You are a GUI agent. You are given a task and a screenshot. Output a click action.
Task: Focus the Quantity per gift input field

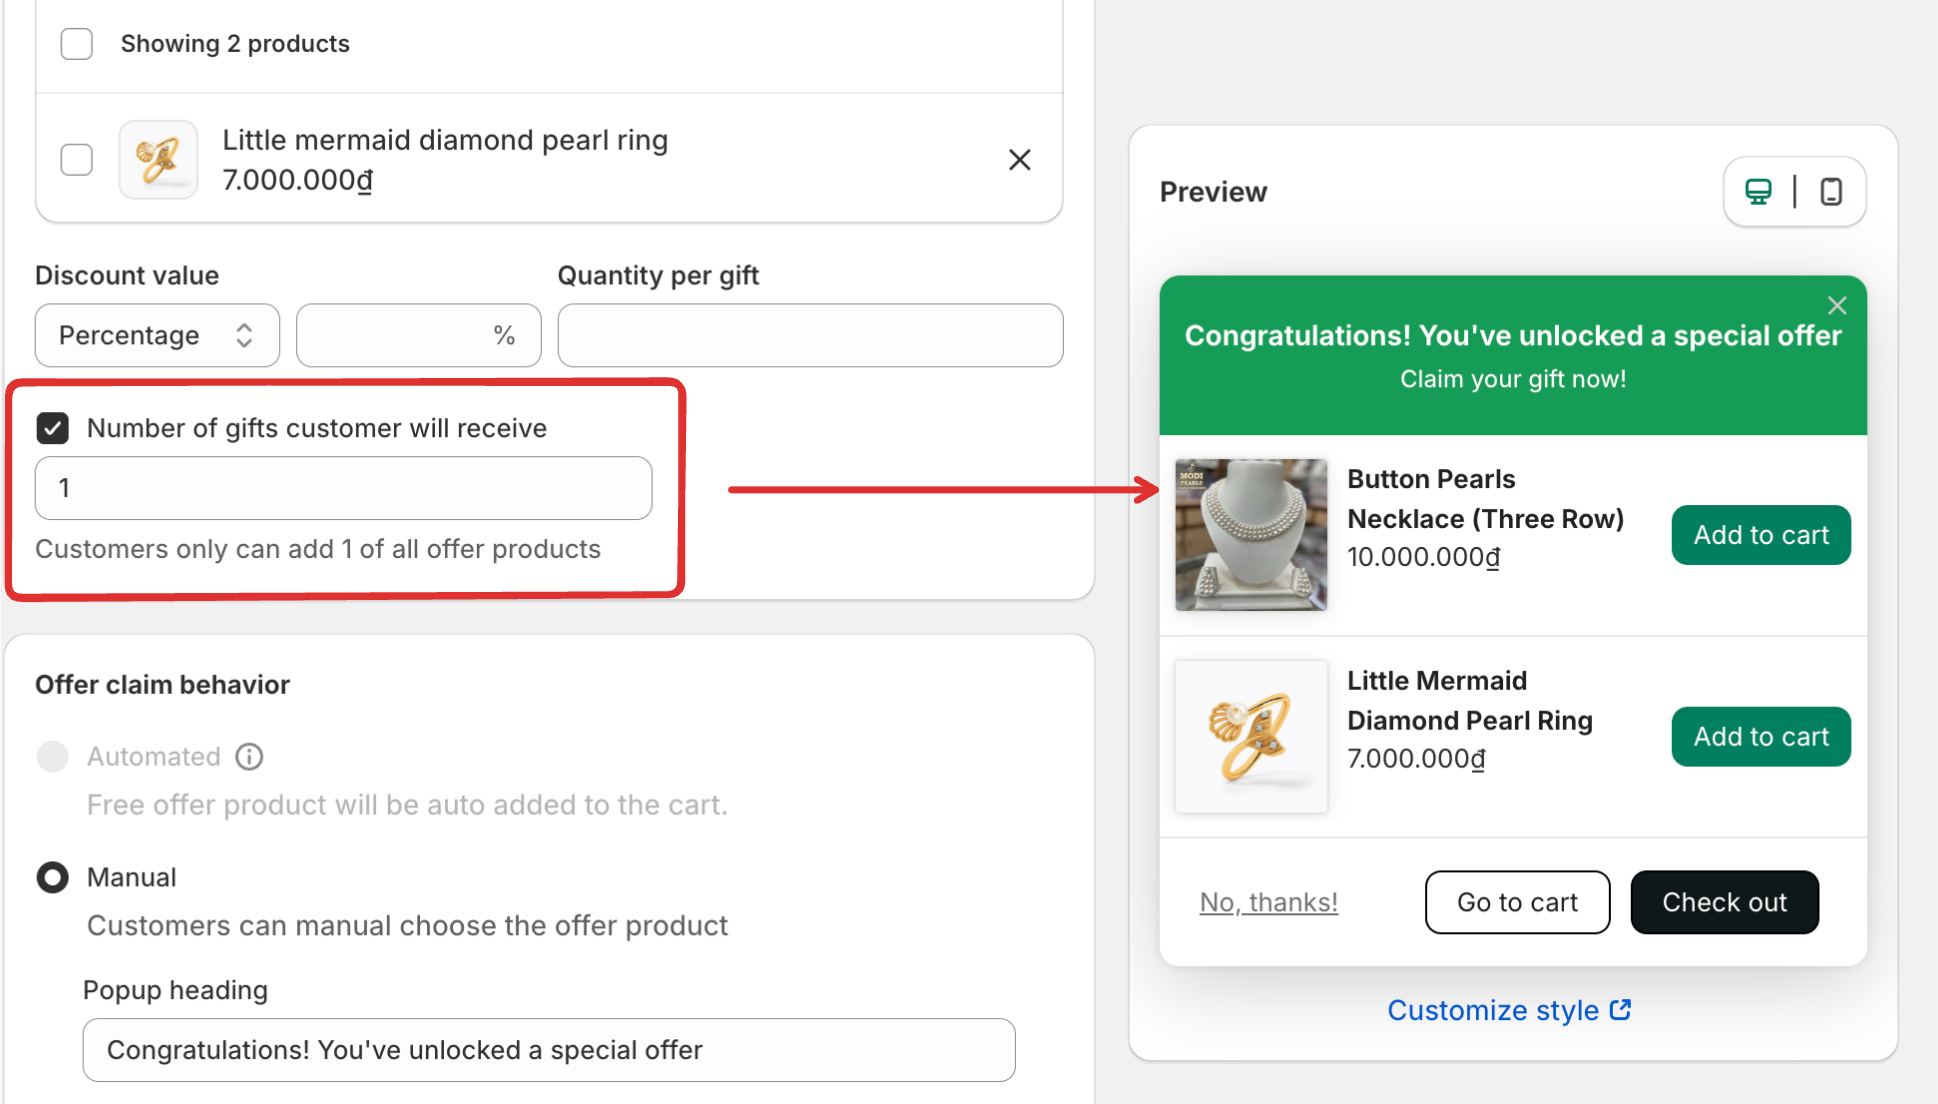coord(810,335)
